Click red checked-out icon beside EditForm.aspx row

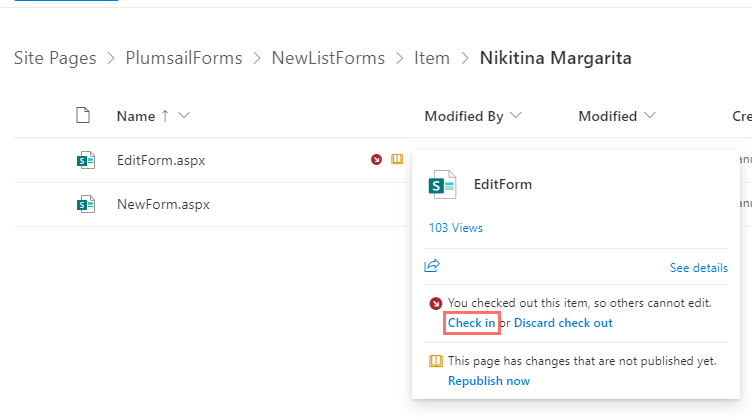376,160
